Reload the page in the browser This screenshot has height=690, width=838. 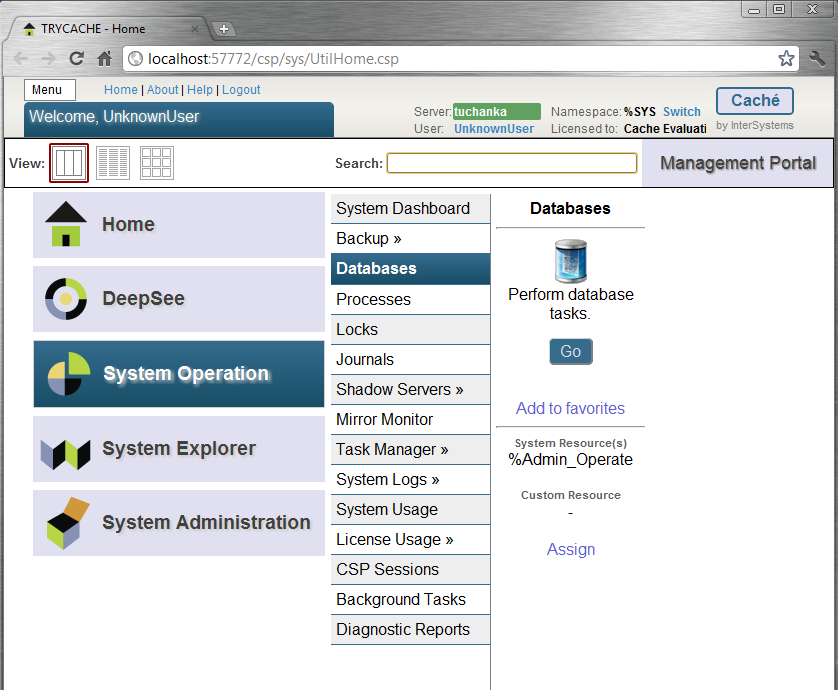click(x=76, y=58)
